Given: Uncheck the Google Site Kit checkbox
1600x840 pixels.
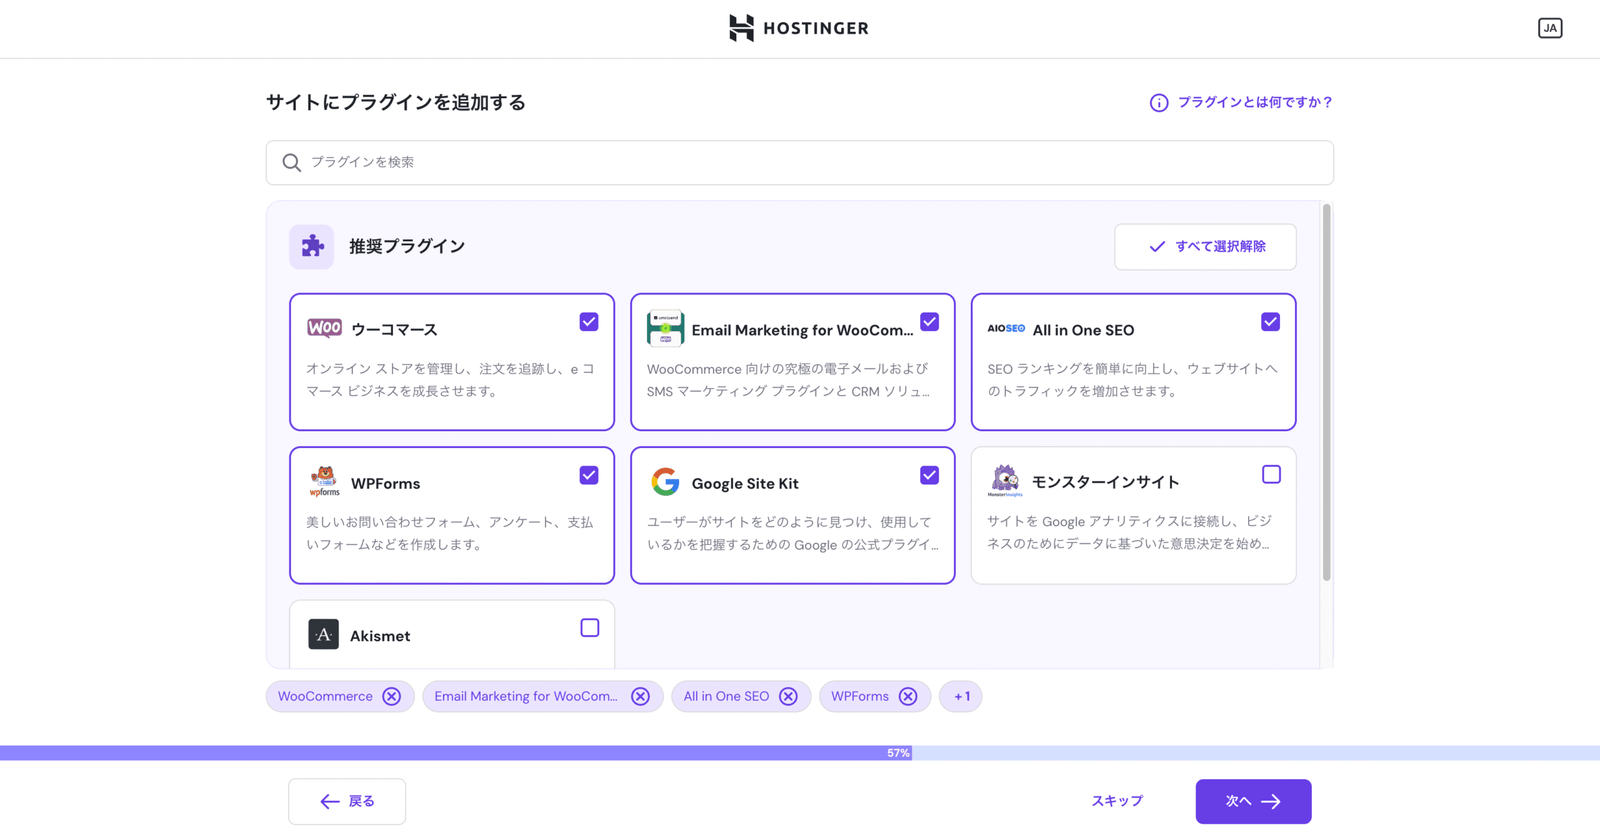Looking at the screenshot, I should point(930,475).
